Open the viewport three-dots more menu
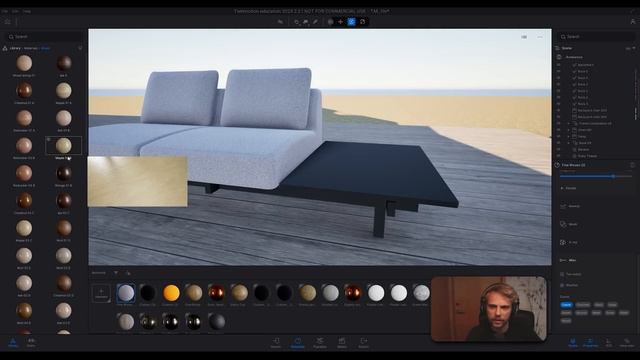Viewport: 640px width, 360px height. click(x=540, y=37)
